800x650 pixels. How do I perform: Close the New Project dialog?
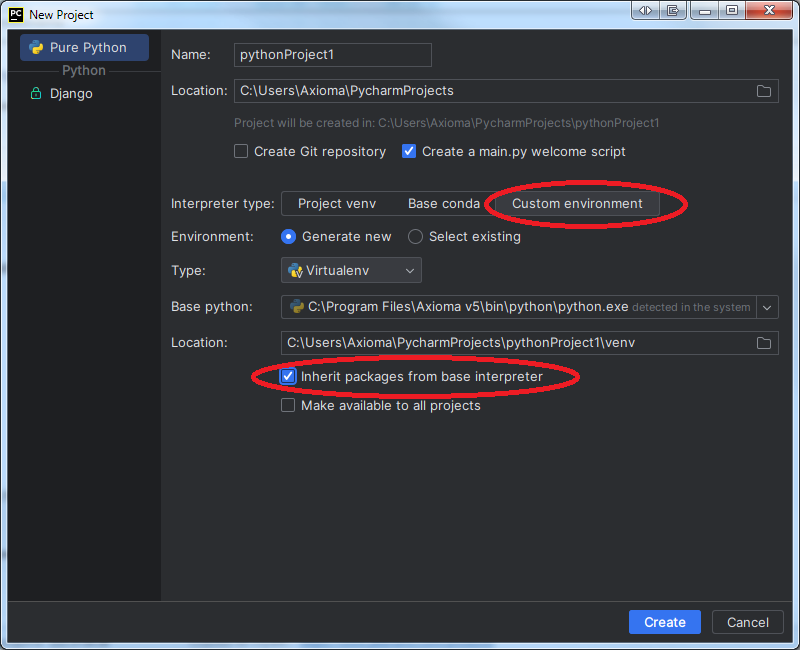[x=769, y=10]
